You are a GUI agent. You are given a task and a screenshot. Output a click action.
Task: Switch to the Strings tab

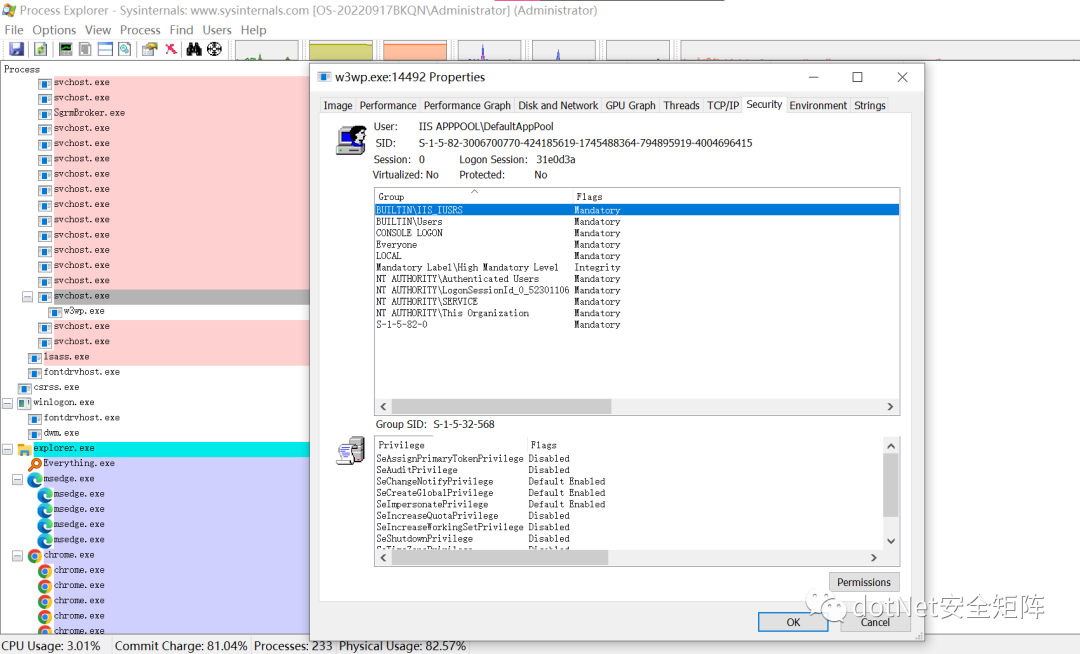(x=869, y=105)
